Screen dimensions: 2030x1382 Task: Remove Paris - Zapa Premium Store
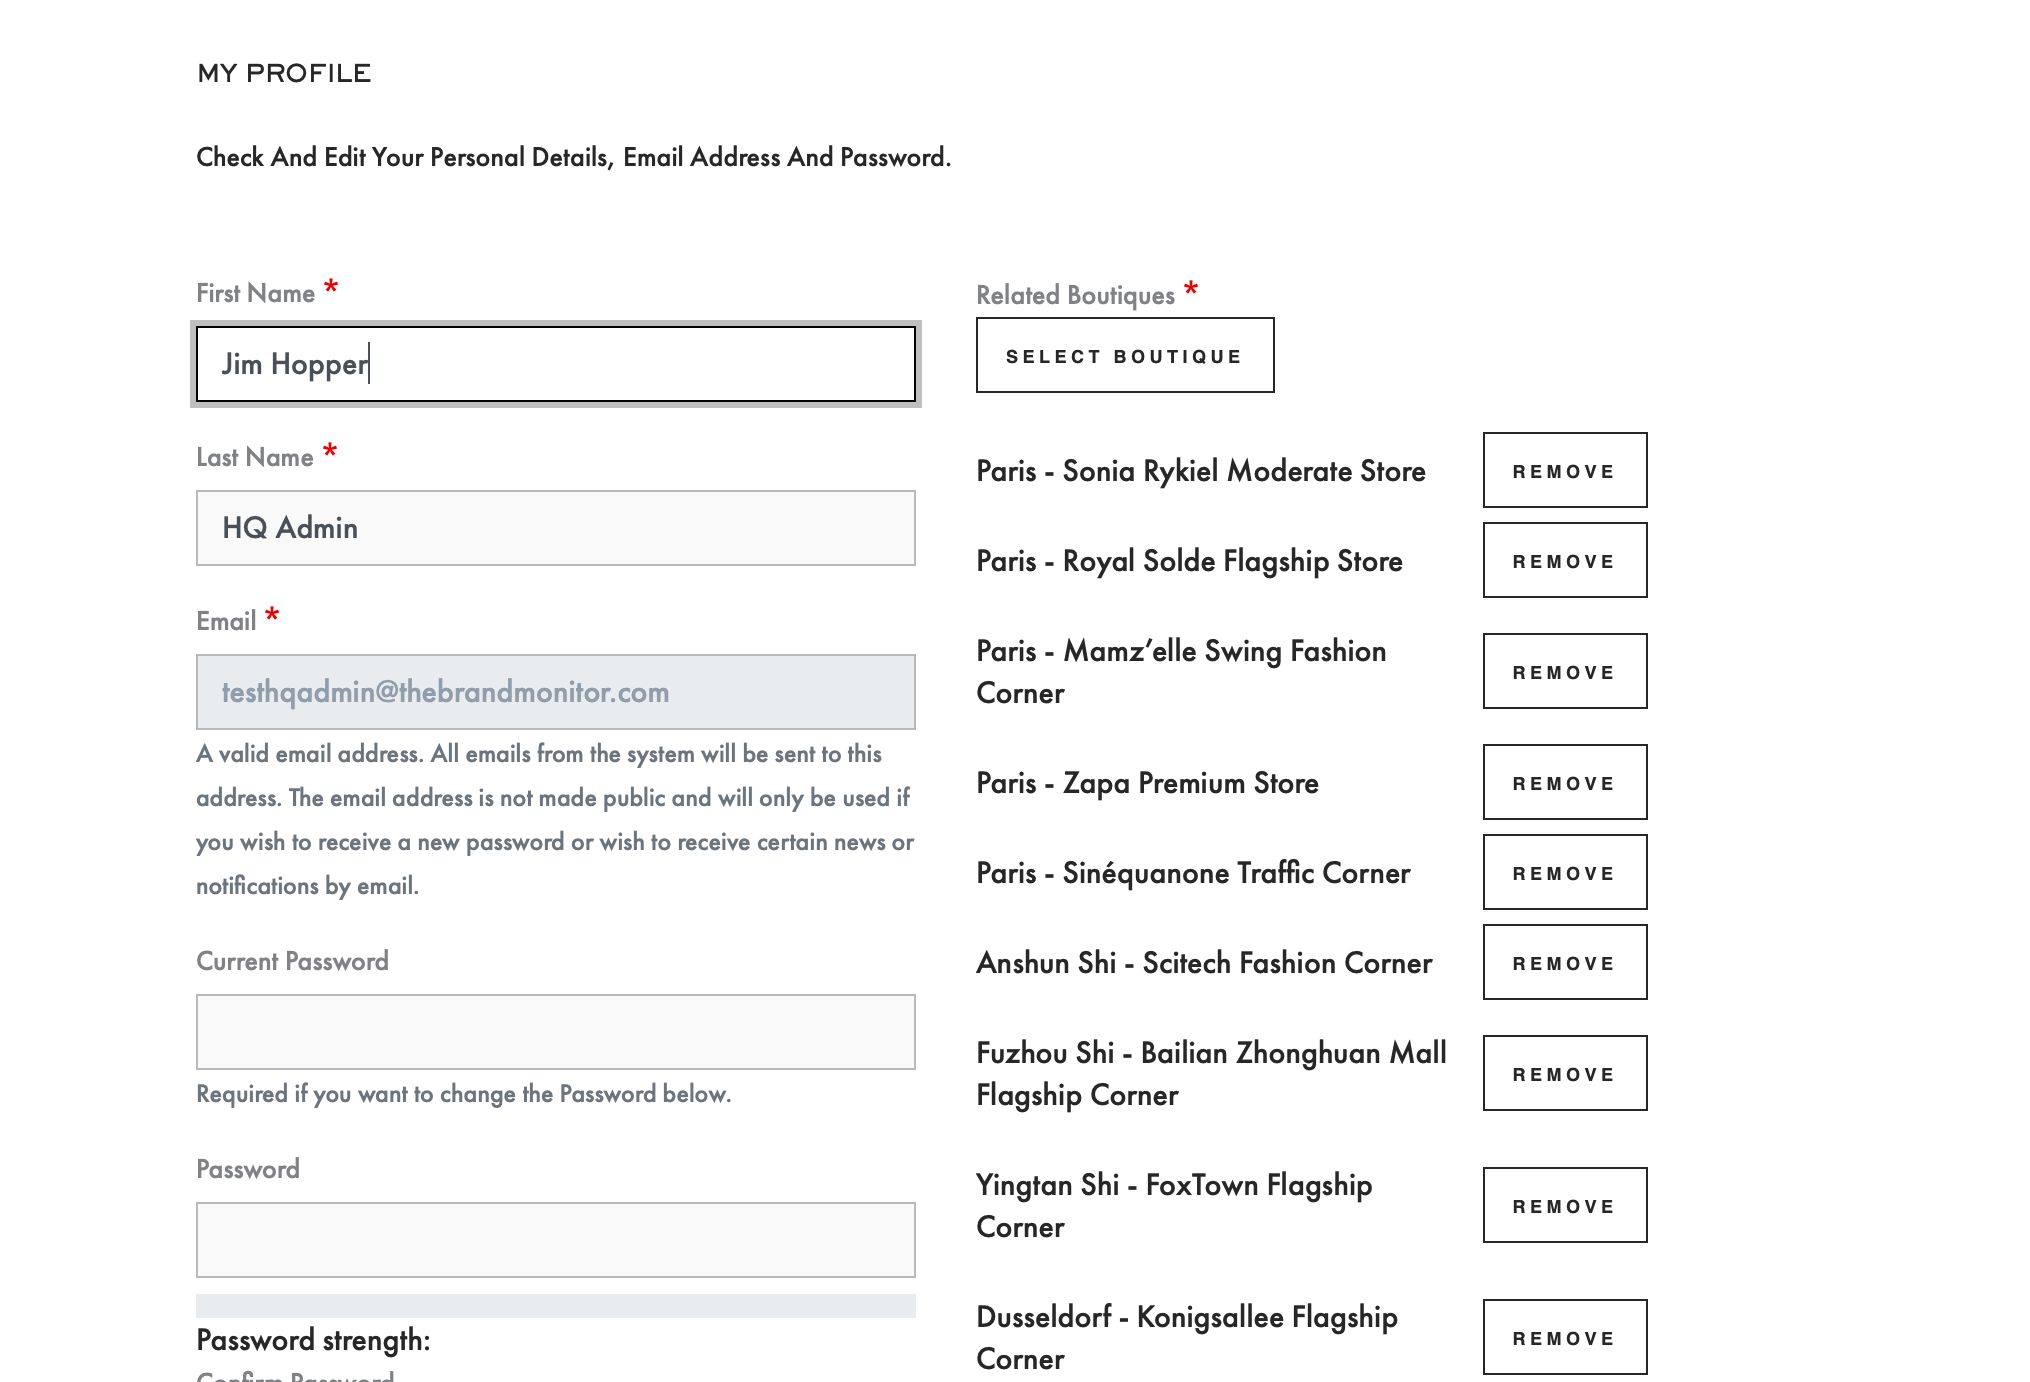coord(1564,783)
